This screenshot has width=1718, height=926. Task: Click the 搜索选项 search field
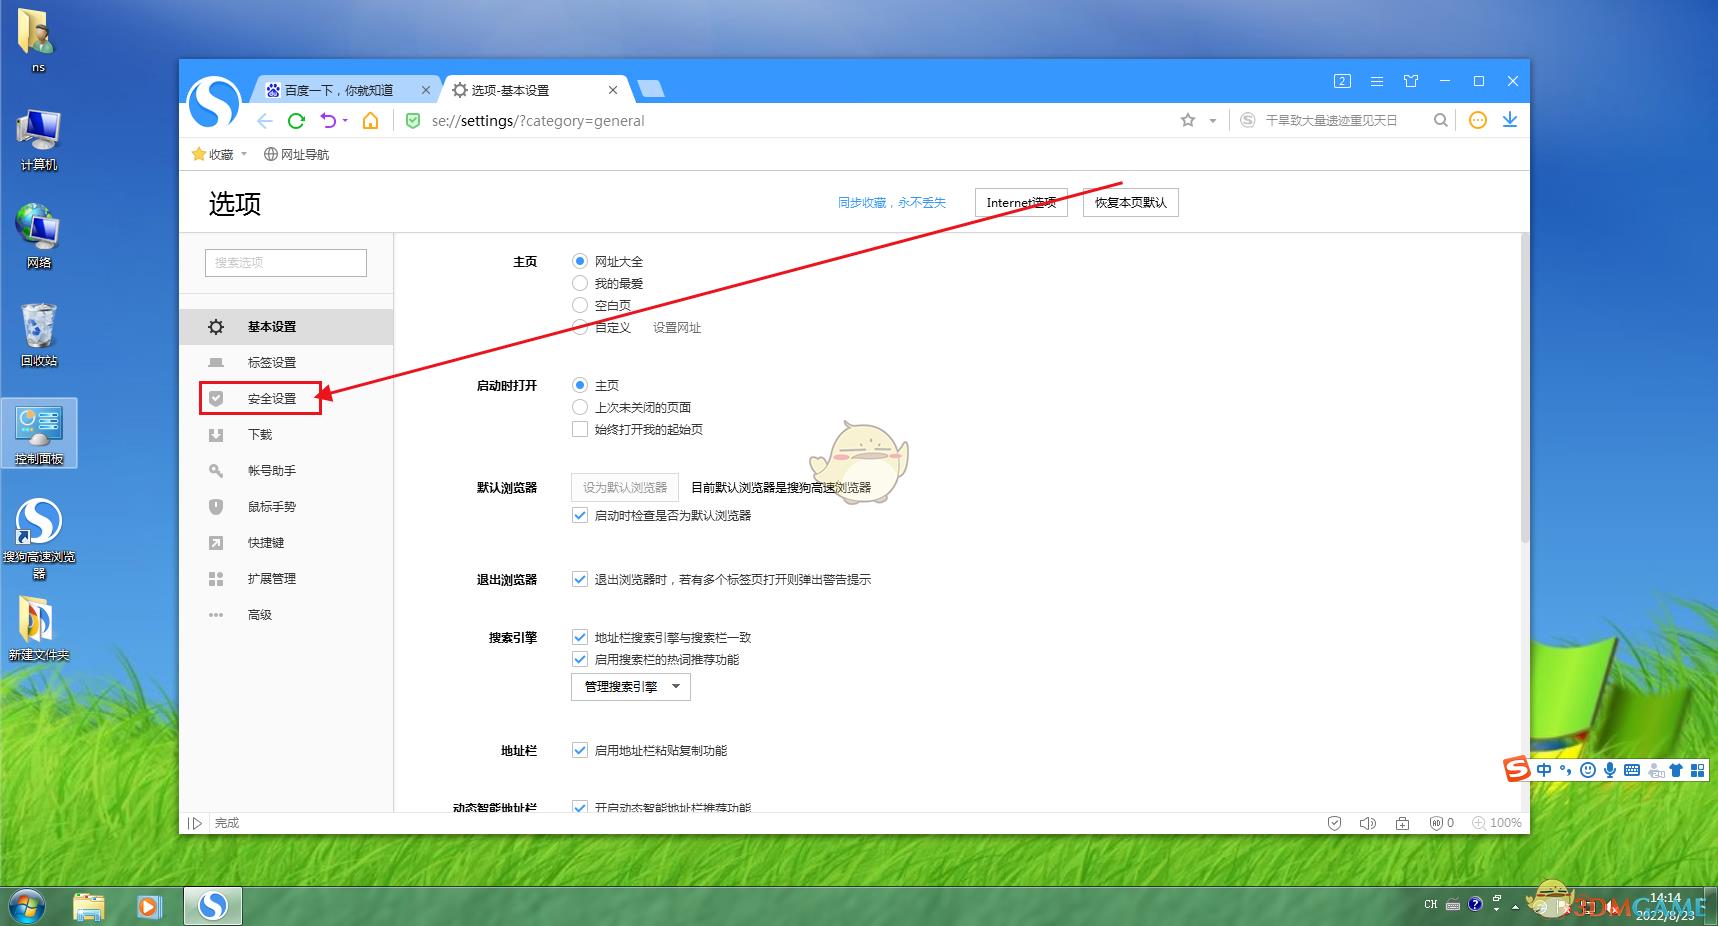click(x=286, y=262)
